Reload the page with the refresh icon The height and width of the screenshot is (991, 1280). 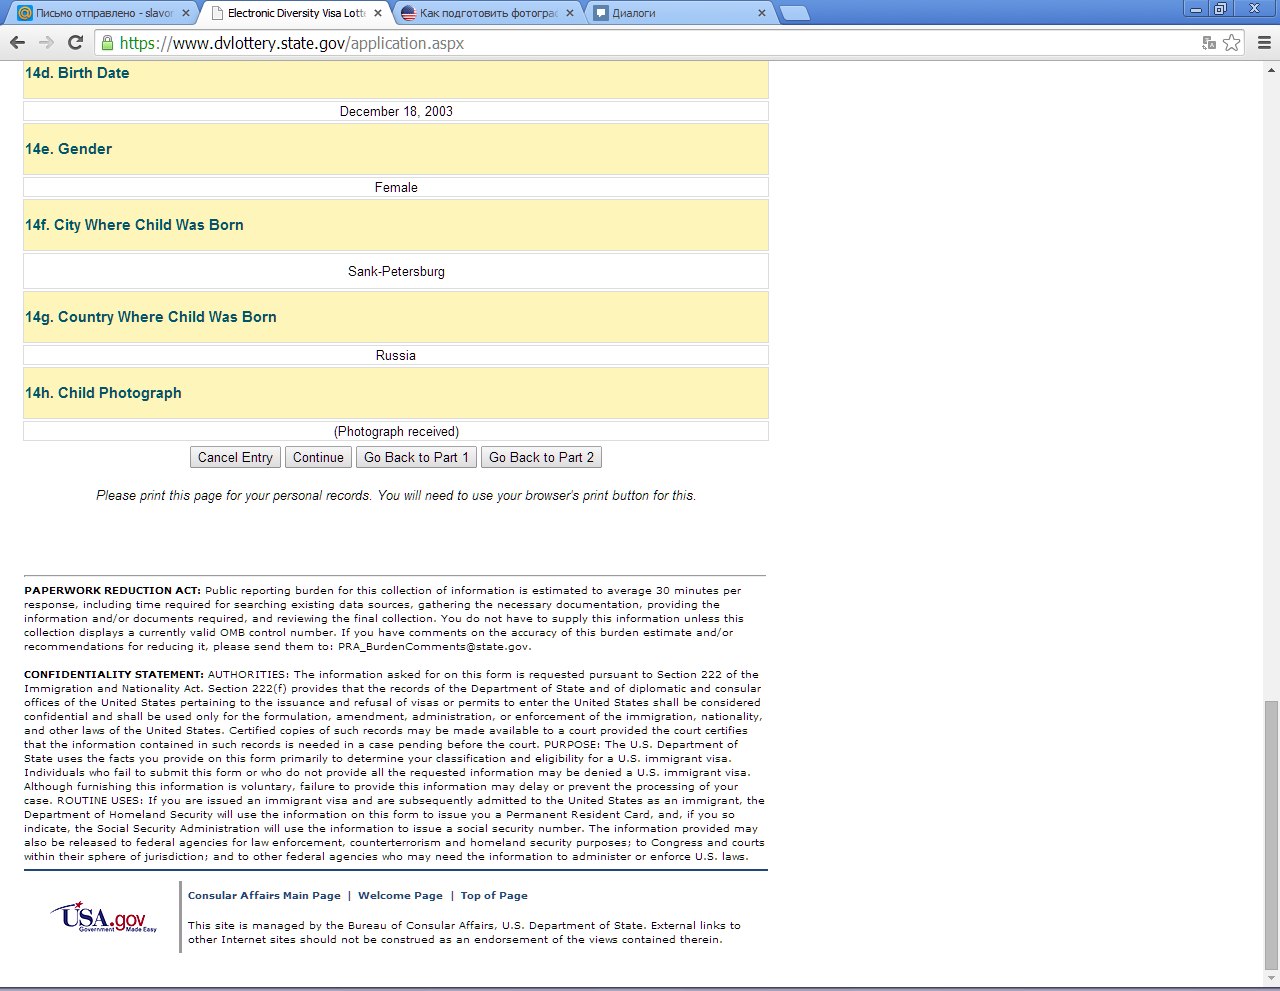click(75, 43)
